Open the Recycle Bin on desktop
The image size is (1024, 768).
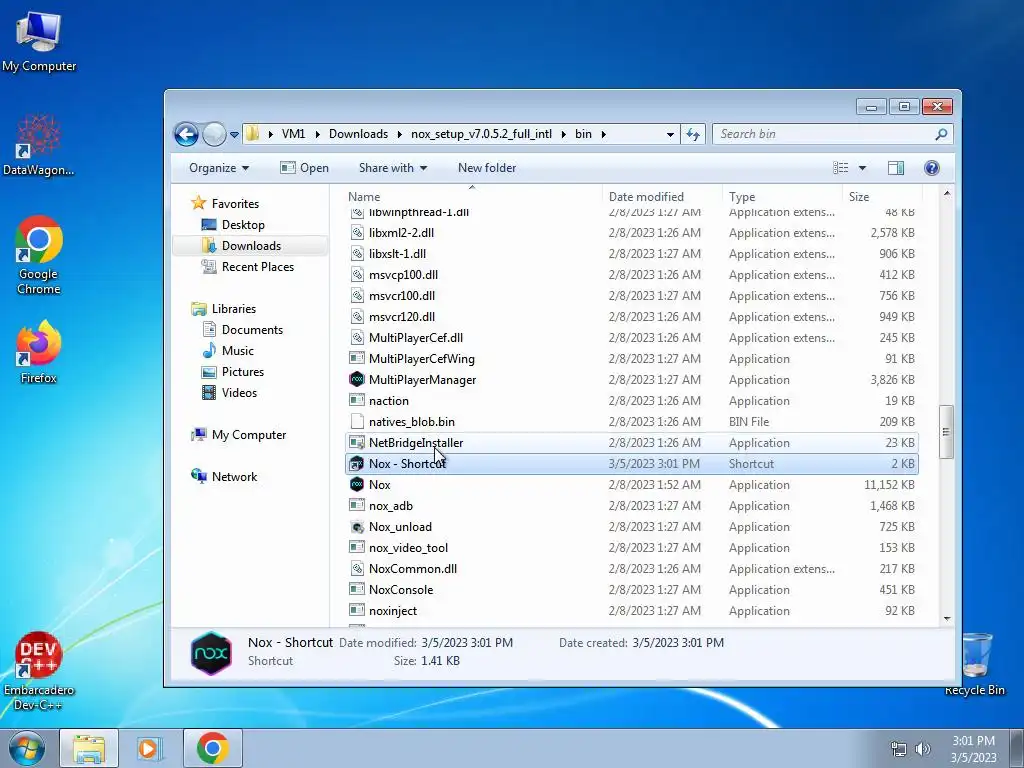(974, 664)
